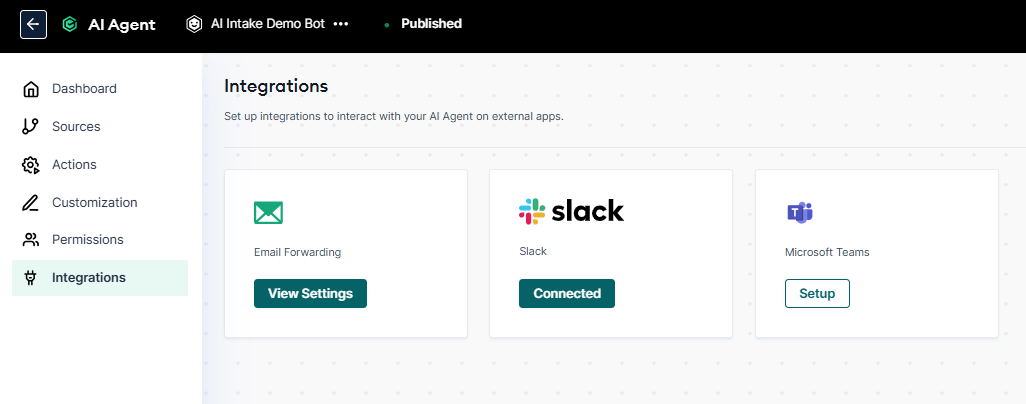Click the AI Intake Demo Bot hexagon icon

(x=194, y=24)
